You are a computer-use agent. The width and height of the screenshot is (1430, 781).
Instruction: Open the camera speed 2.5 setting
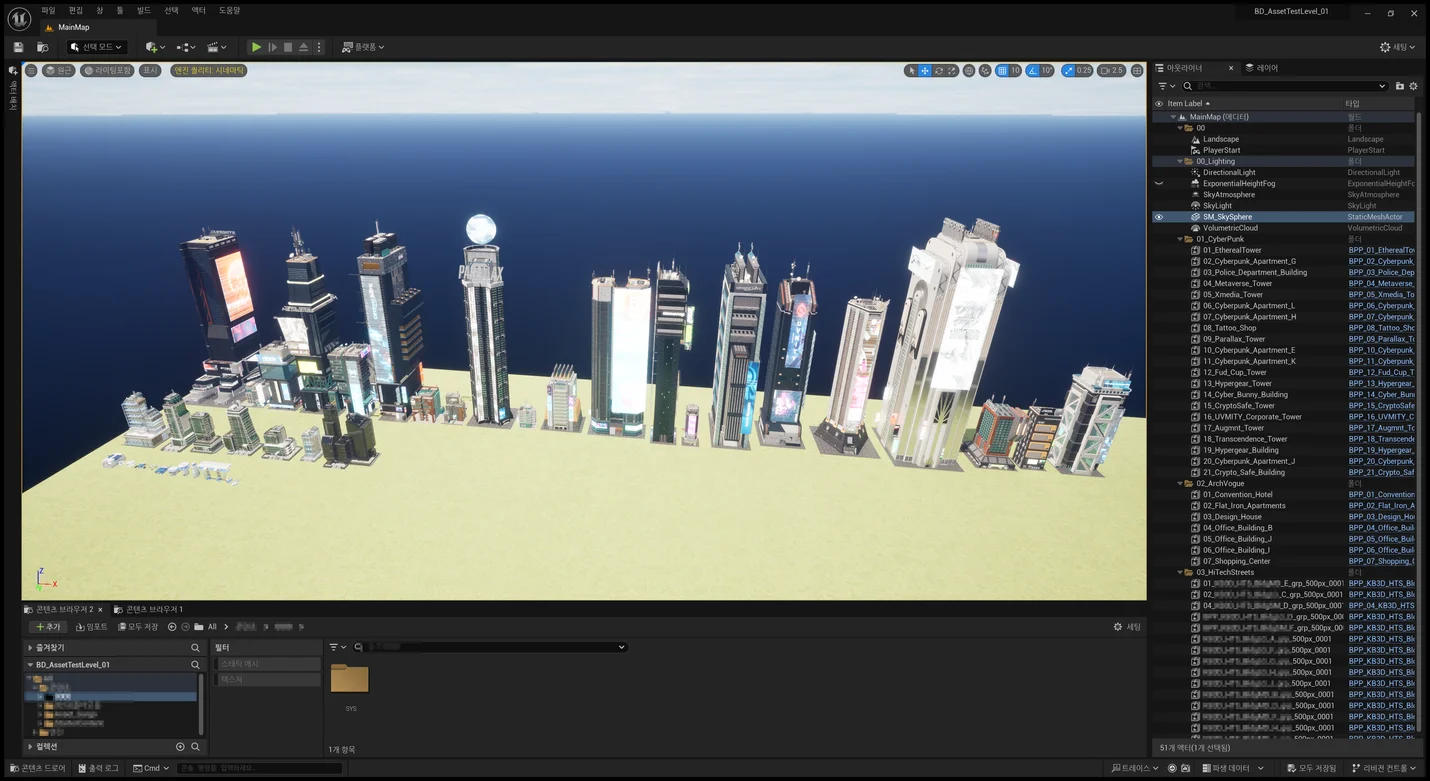click(1111, 71)
